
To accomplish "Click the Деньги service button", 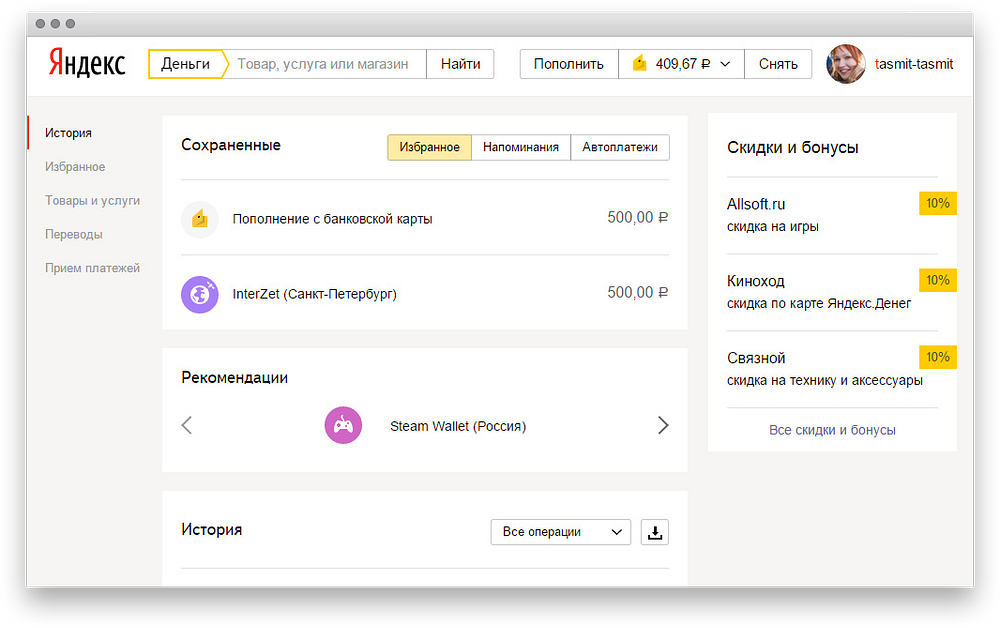I will 186,64.
